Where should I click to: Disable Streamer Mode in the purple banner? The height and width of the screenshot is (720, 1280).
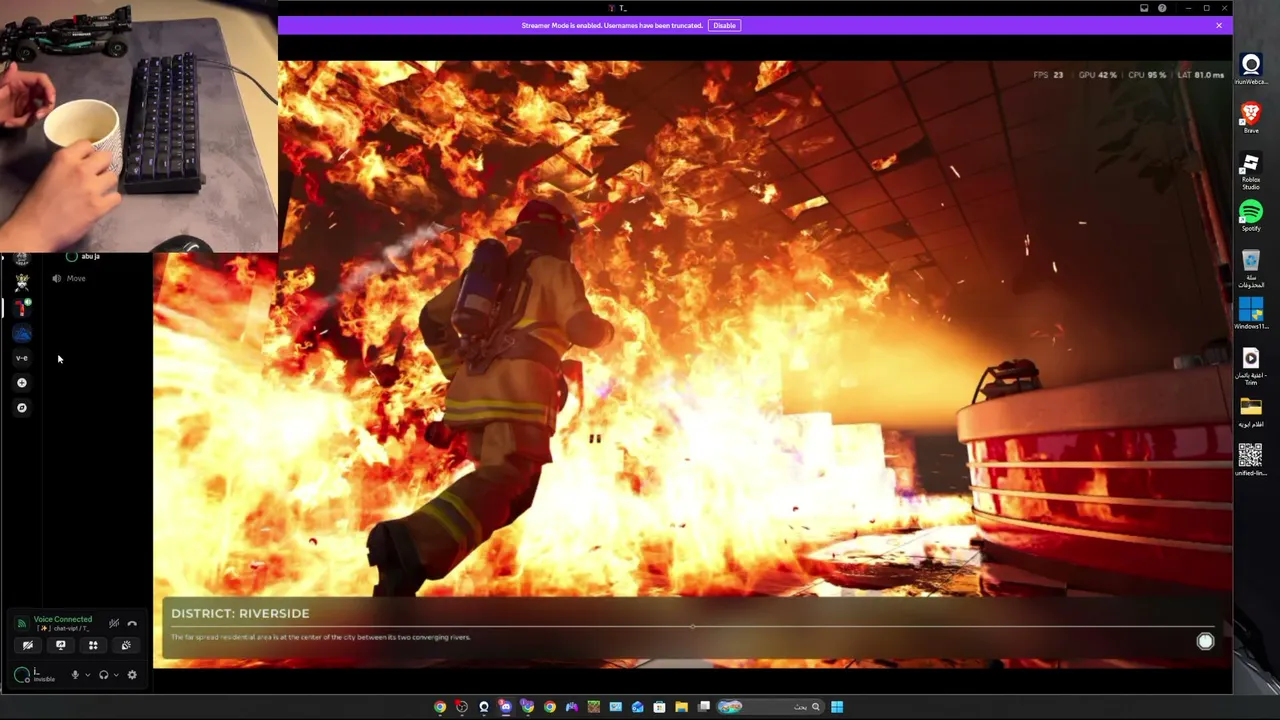click(x=724, y=25)
